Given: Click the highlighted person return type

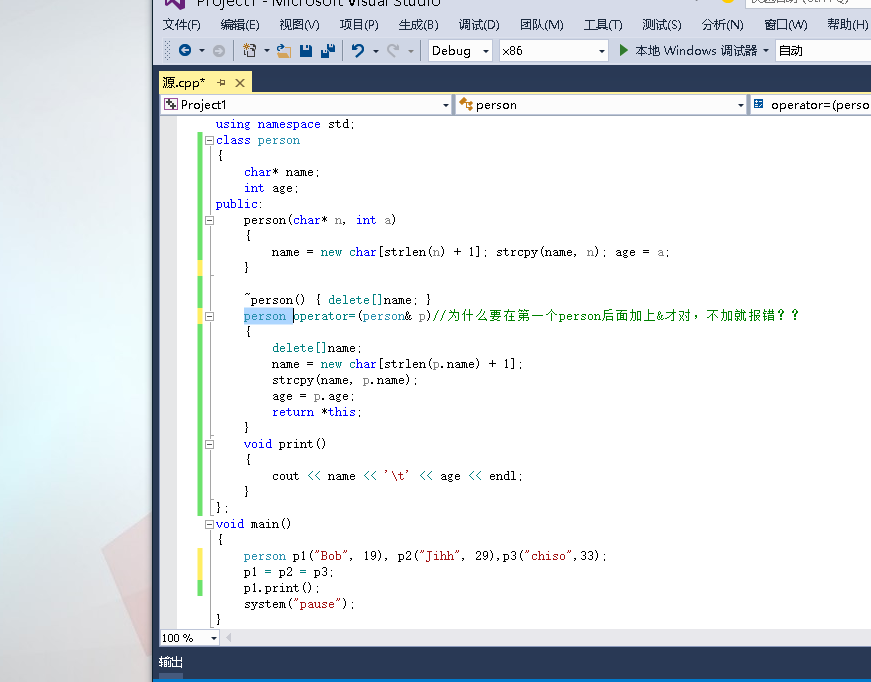Looking at the screenshot, I should pyautogui.click(x=264, y=316).
